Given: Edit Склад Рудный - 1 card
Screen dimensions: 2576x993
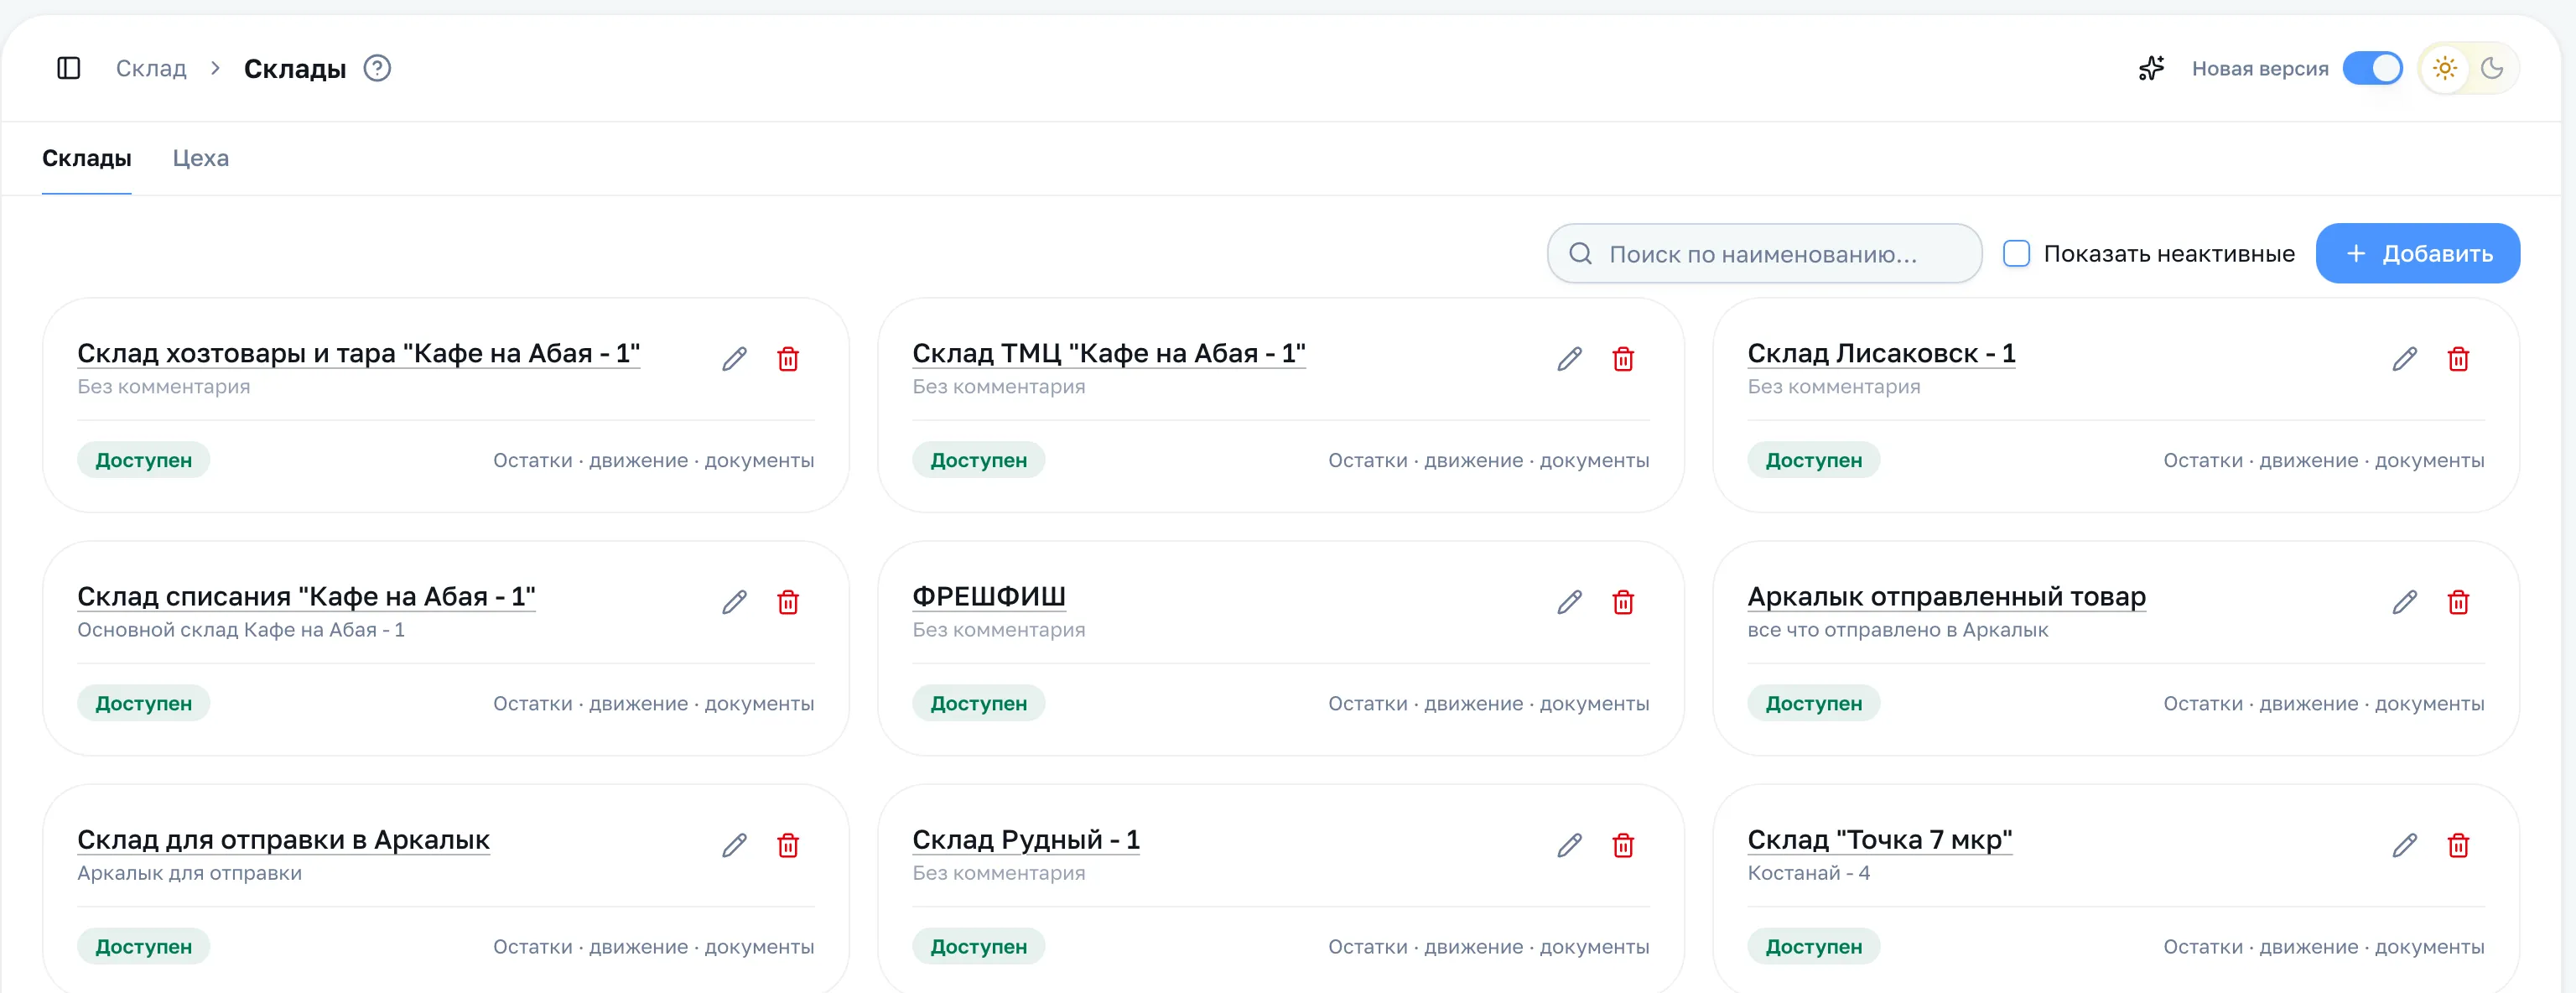Looking at the screenshot, I should coord(1570,846).
